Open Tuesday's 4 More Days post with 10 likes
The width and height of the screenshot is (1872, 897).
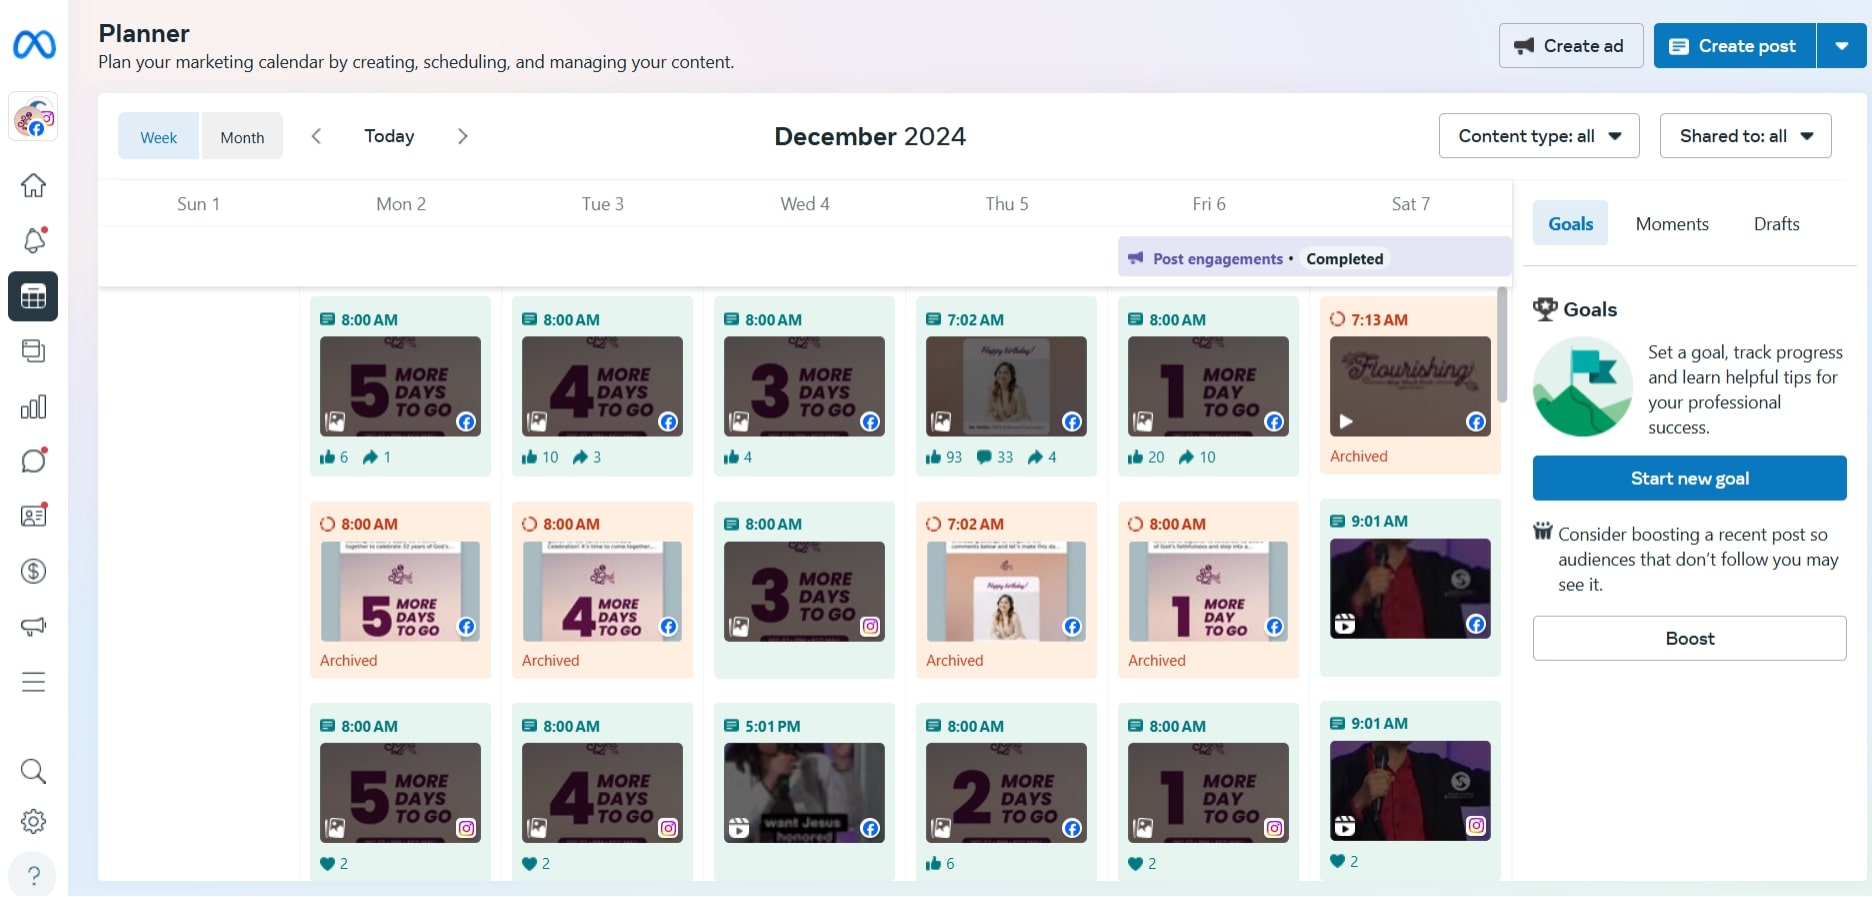(x=602, y=386)
